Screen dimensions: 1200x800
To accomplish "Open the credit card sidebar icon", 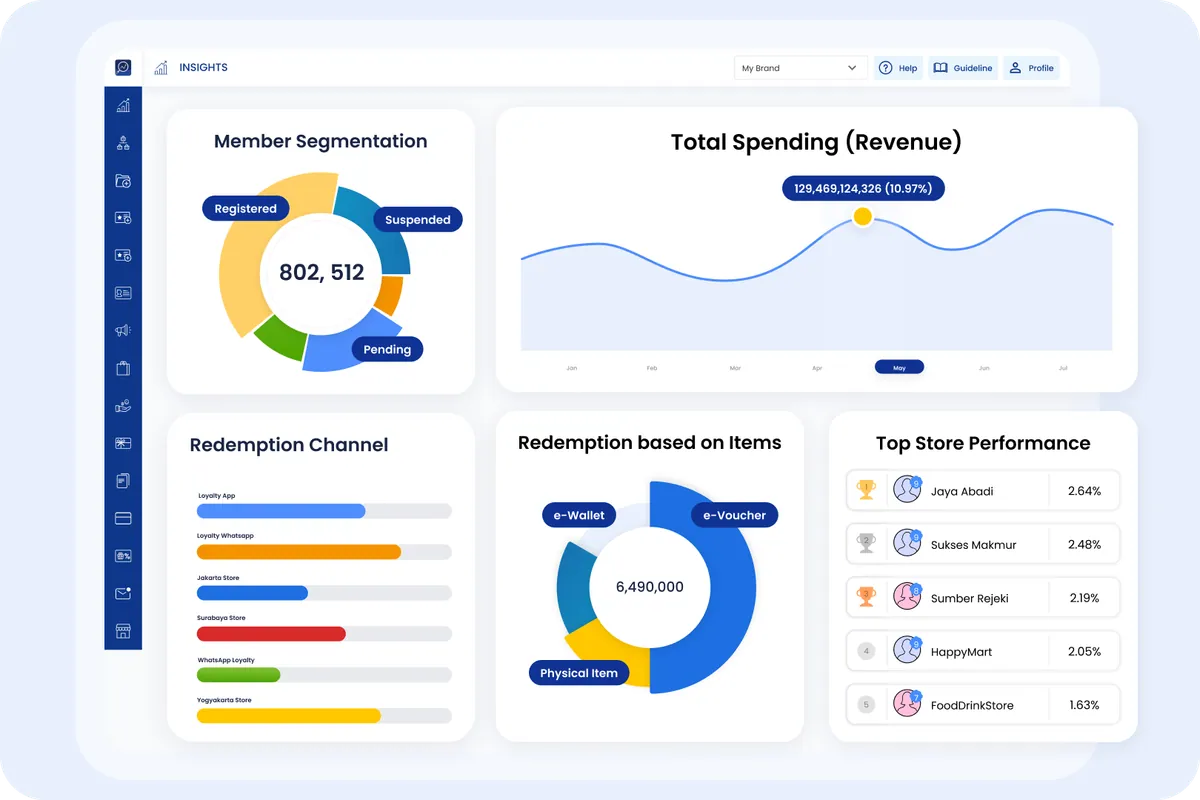I will [x=123, y=518].
